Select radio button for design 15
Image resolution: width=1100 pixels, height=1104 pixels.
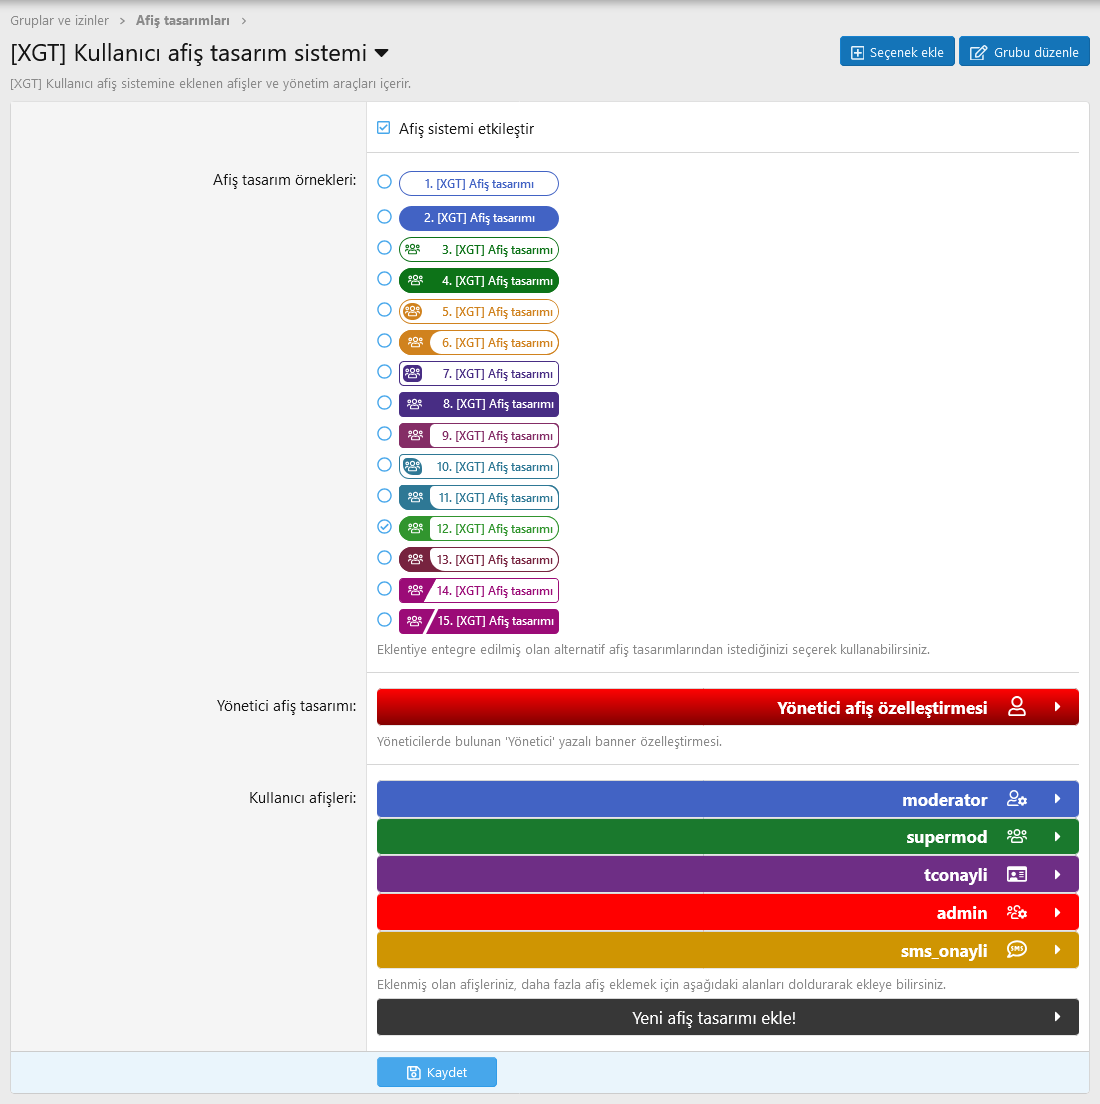384,620
